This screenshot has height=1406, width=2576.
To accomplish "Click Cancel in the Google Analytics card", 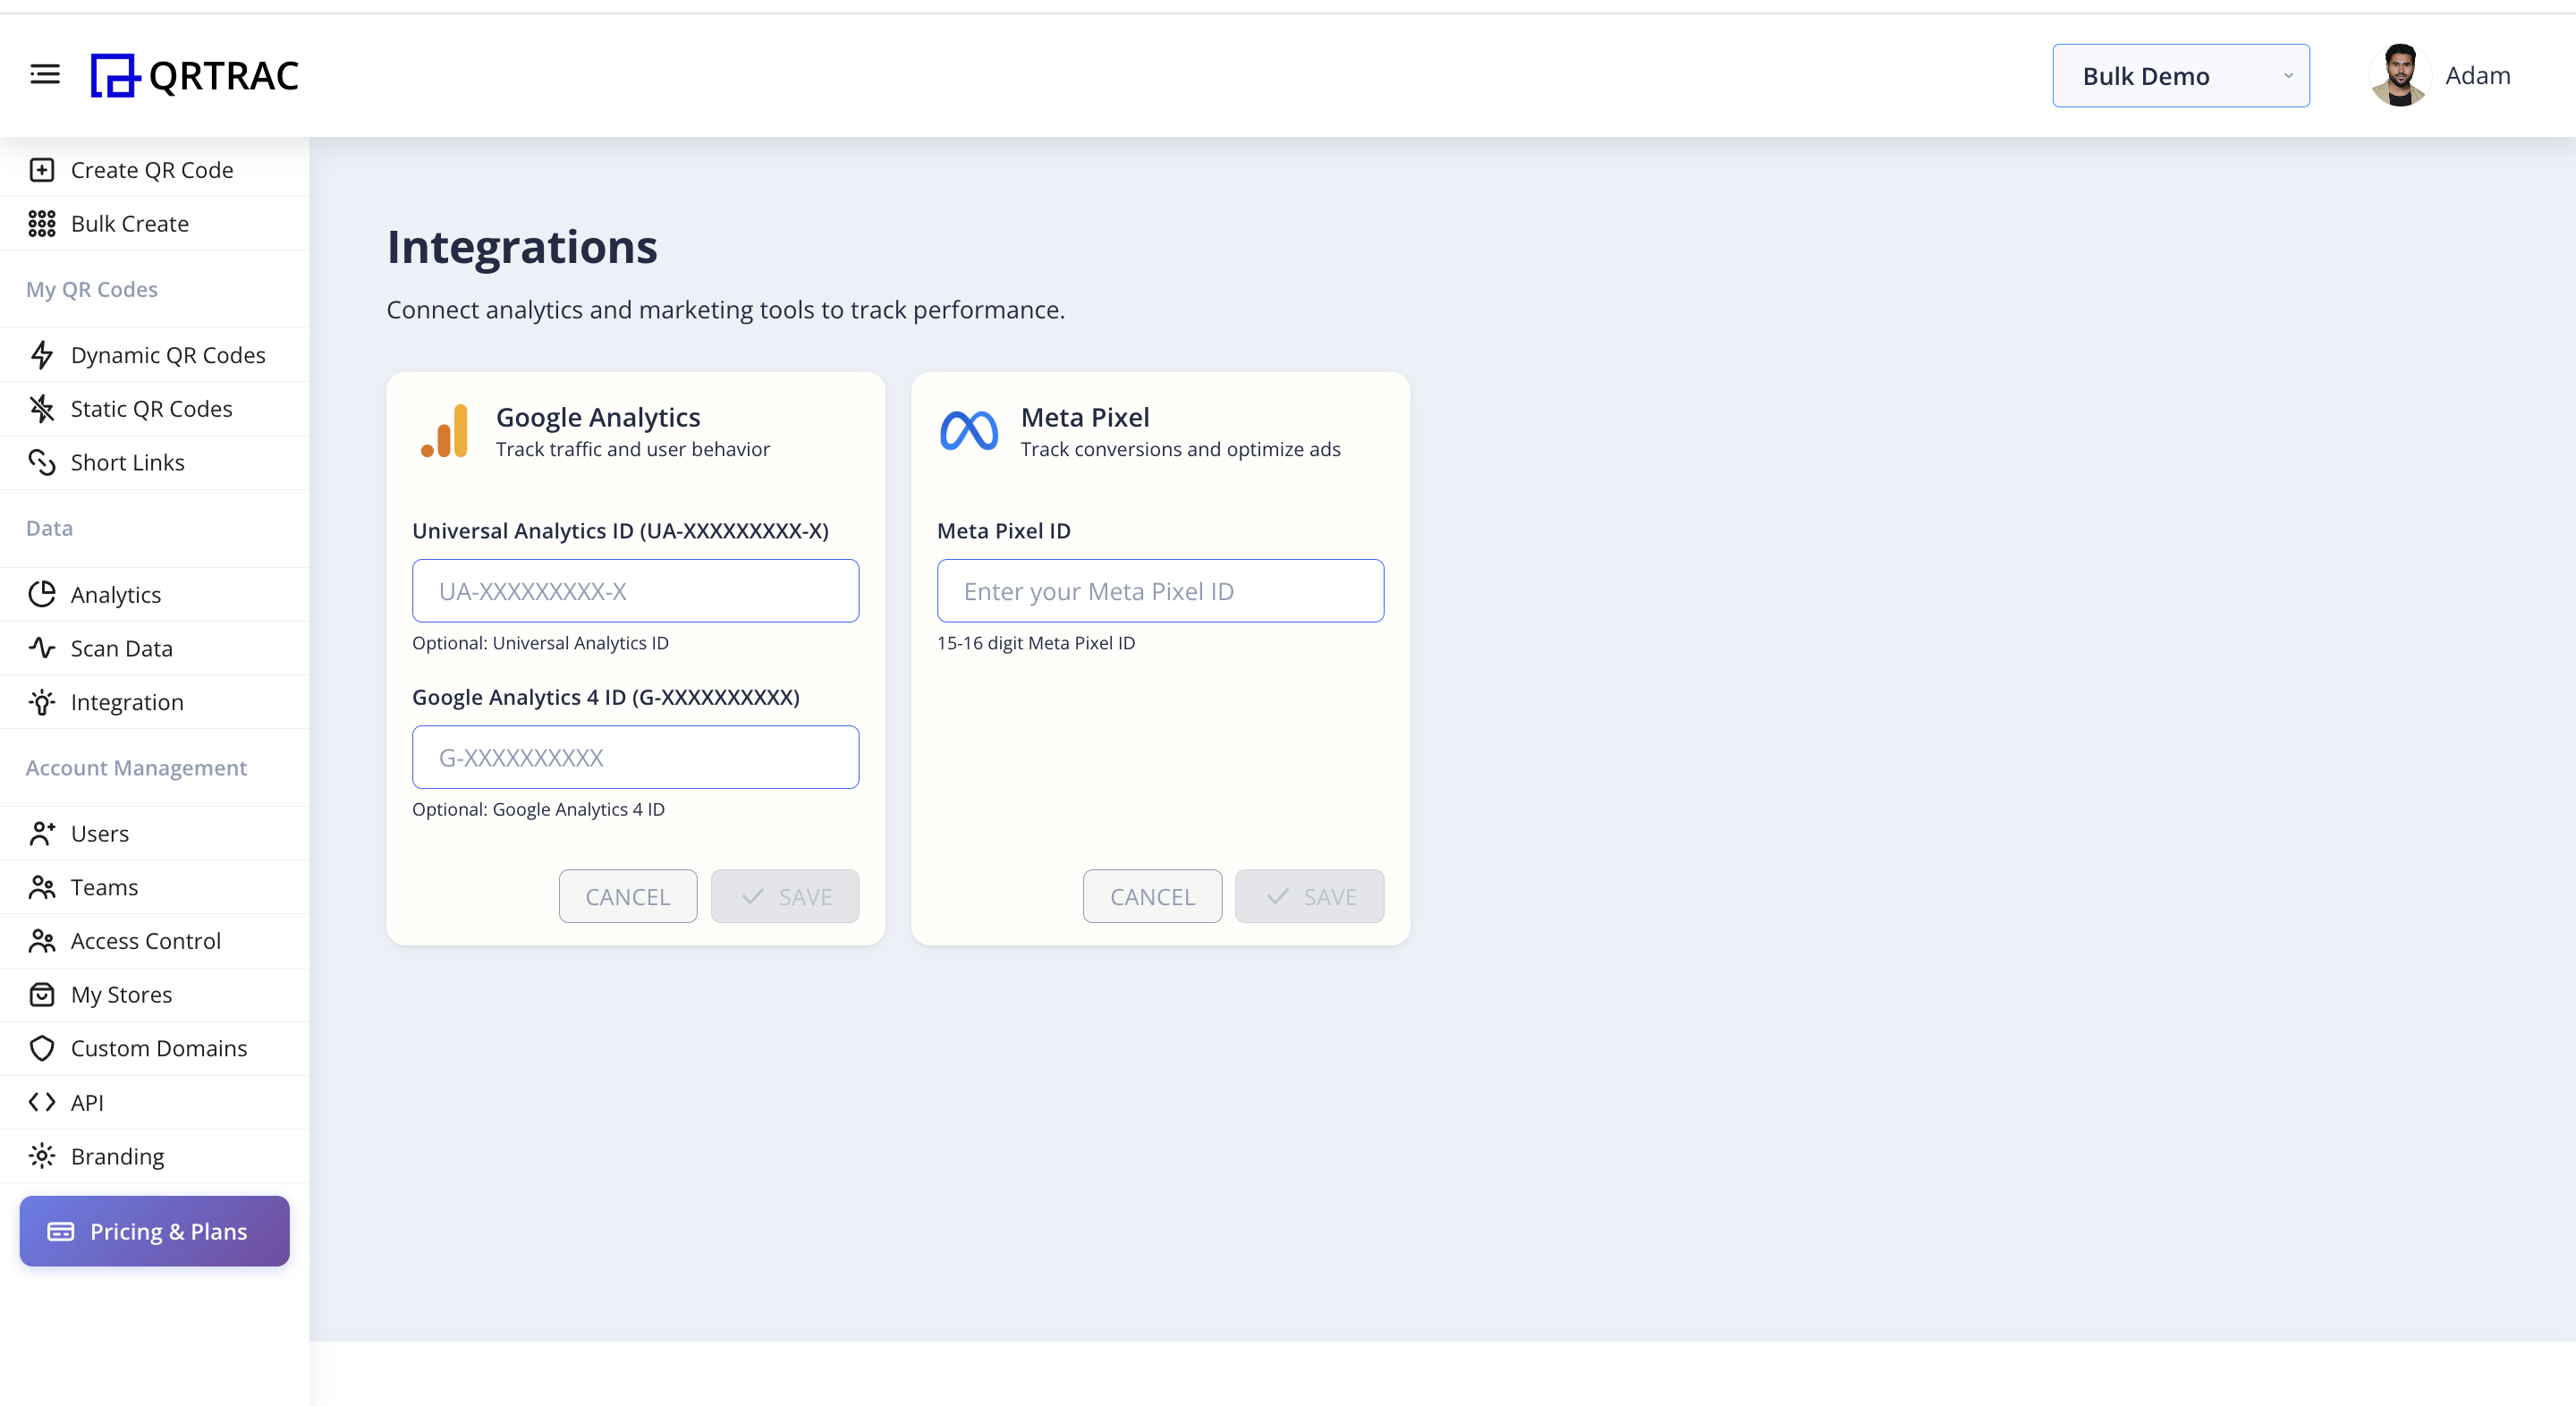I will pyautogui.click(x=627, y=896).
